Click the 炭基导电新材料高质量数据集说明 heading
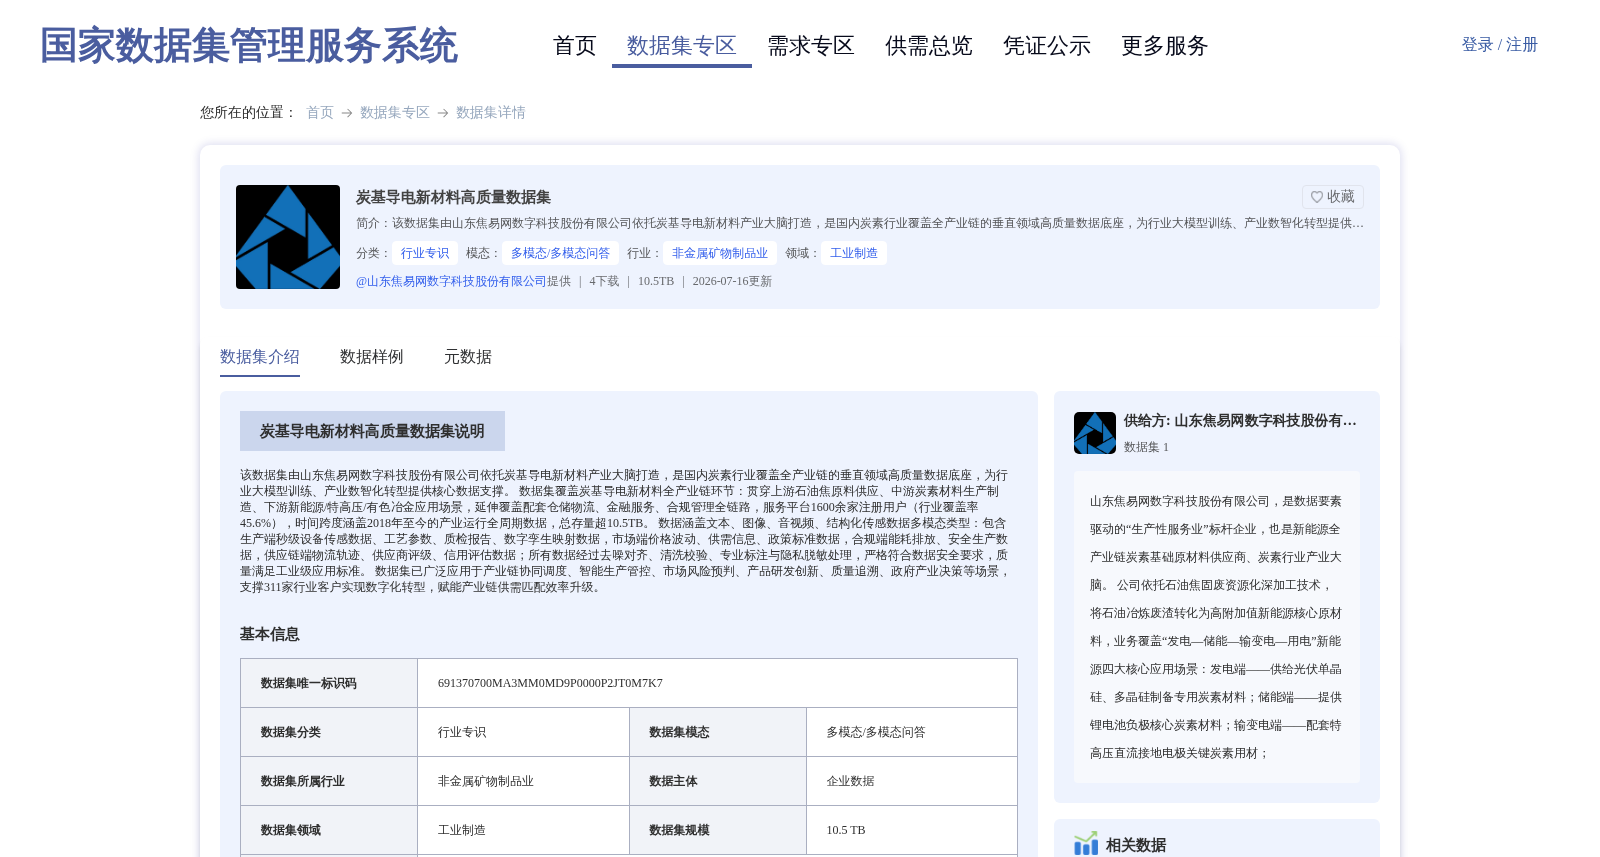The width and height of the screenshot is (1600, 857). [372, 431]
